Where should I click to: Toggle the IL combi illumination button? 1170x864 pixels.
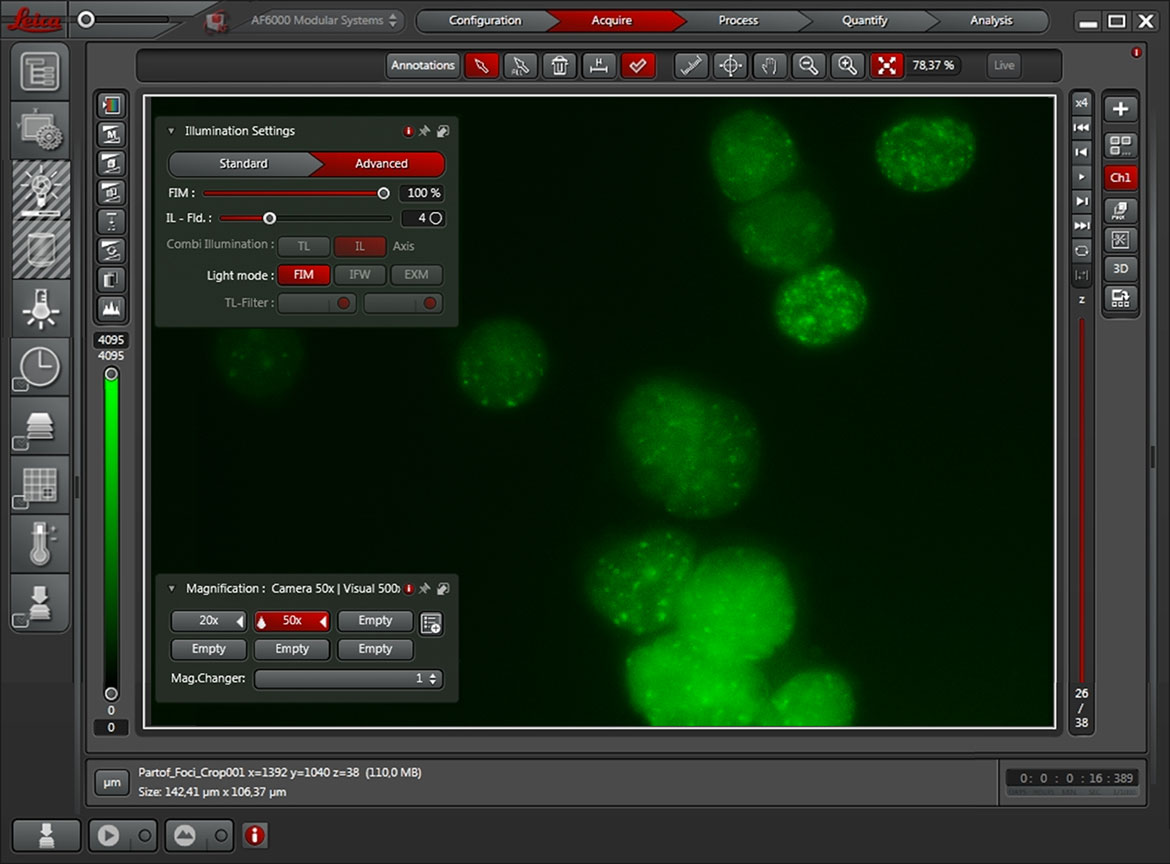(x=359, y=246)
